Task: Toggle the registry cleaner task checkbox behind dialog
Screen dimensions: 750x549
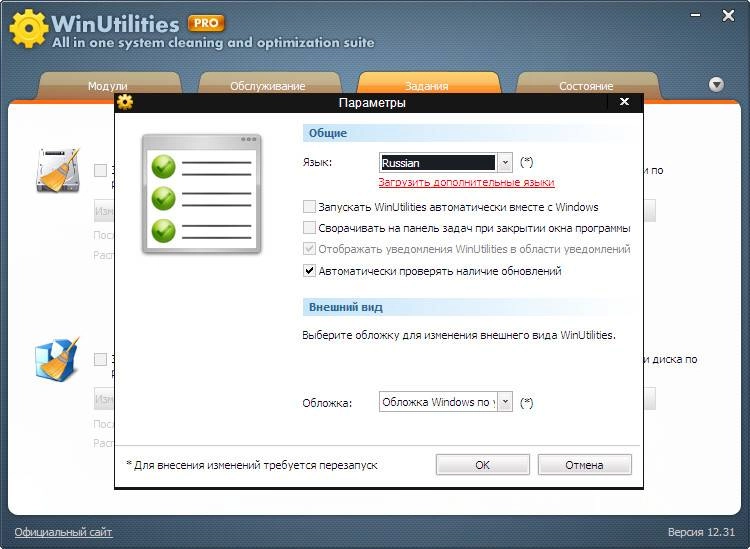Action: click(100, 359)
